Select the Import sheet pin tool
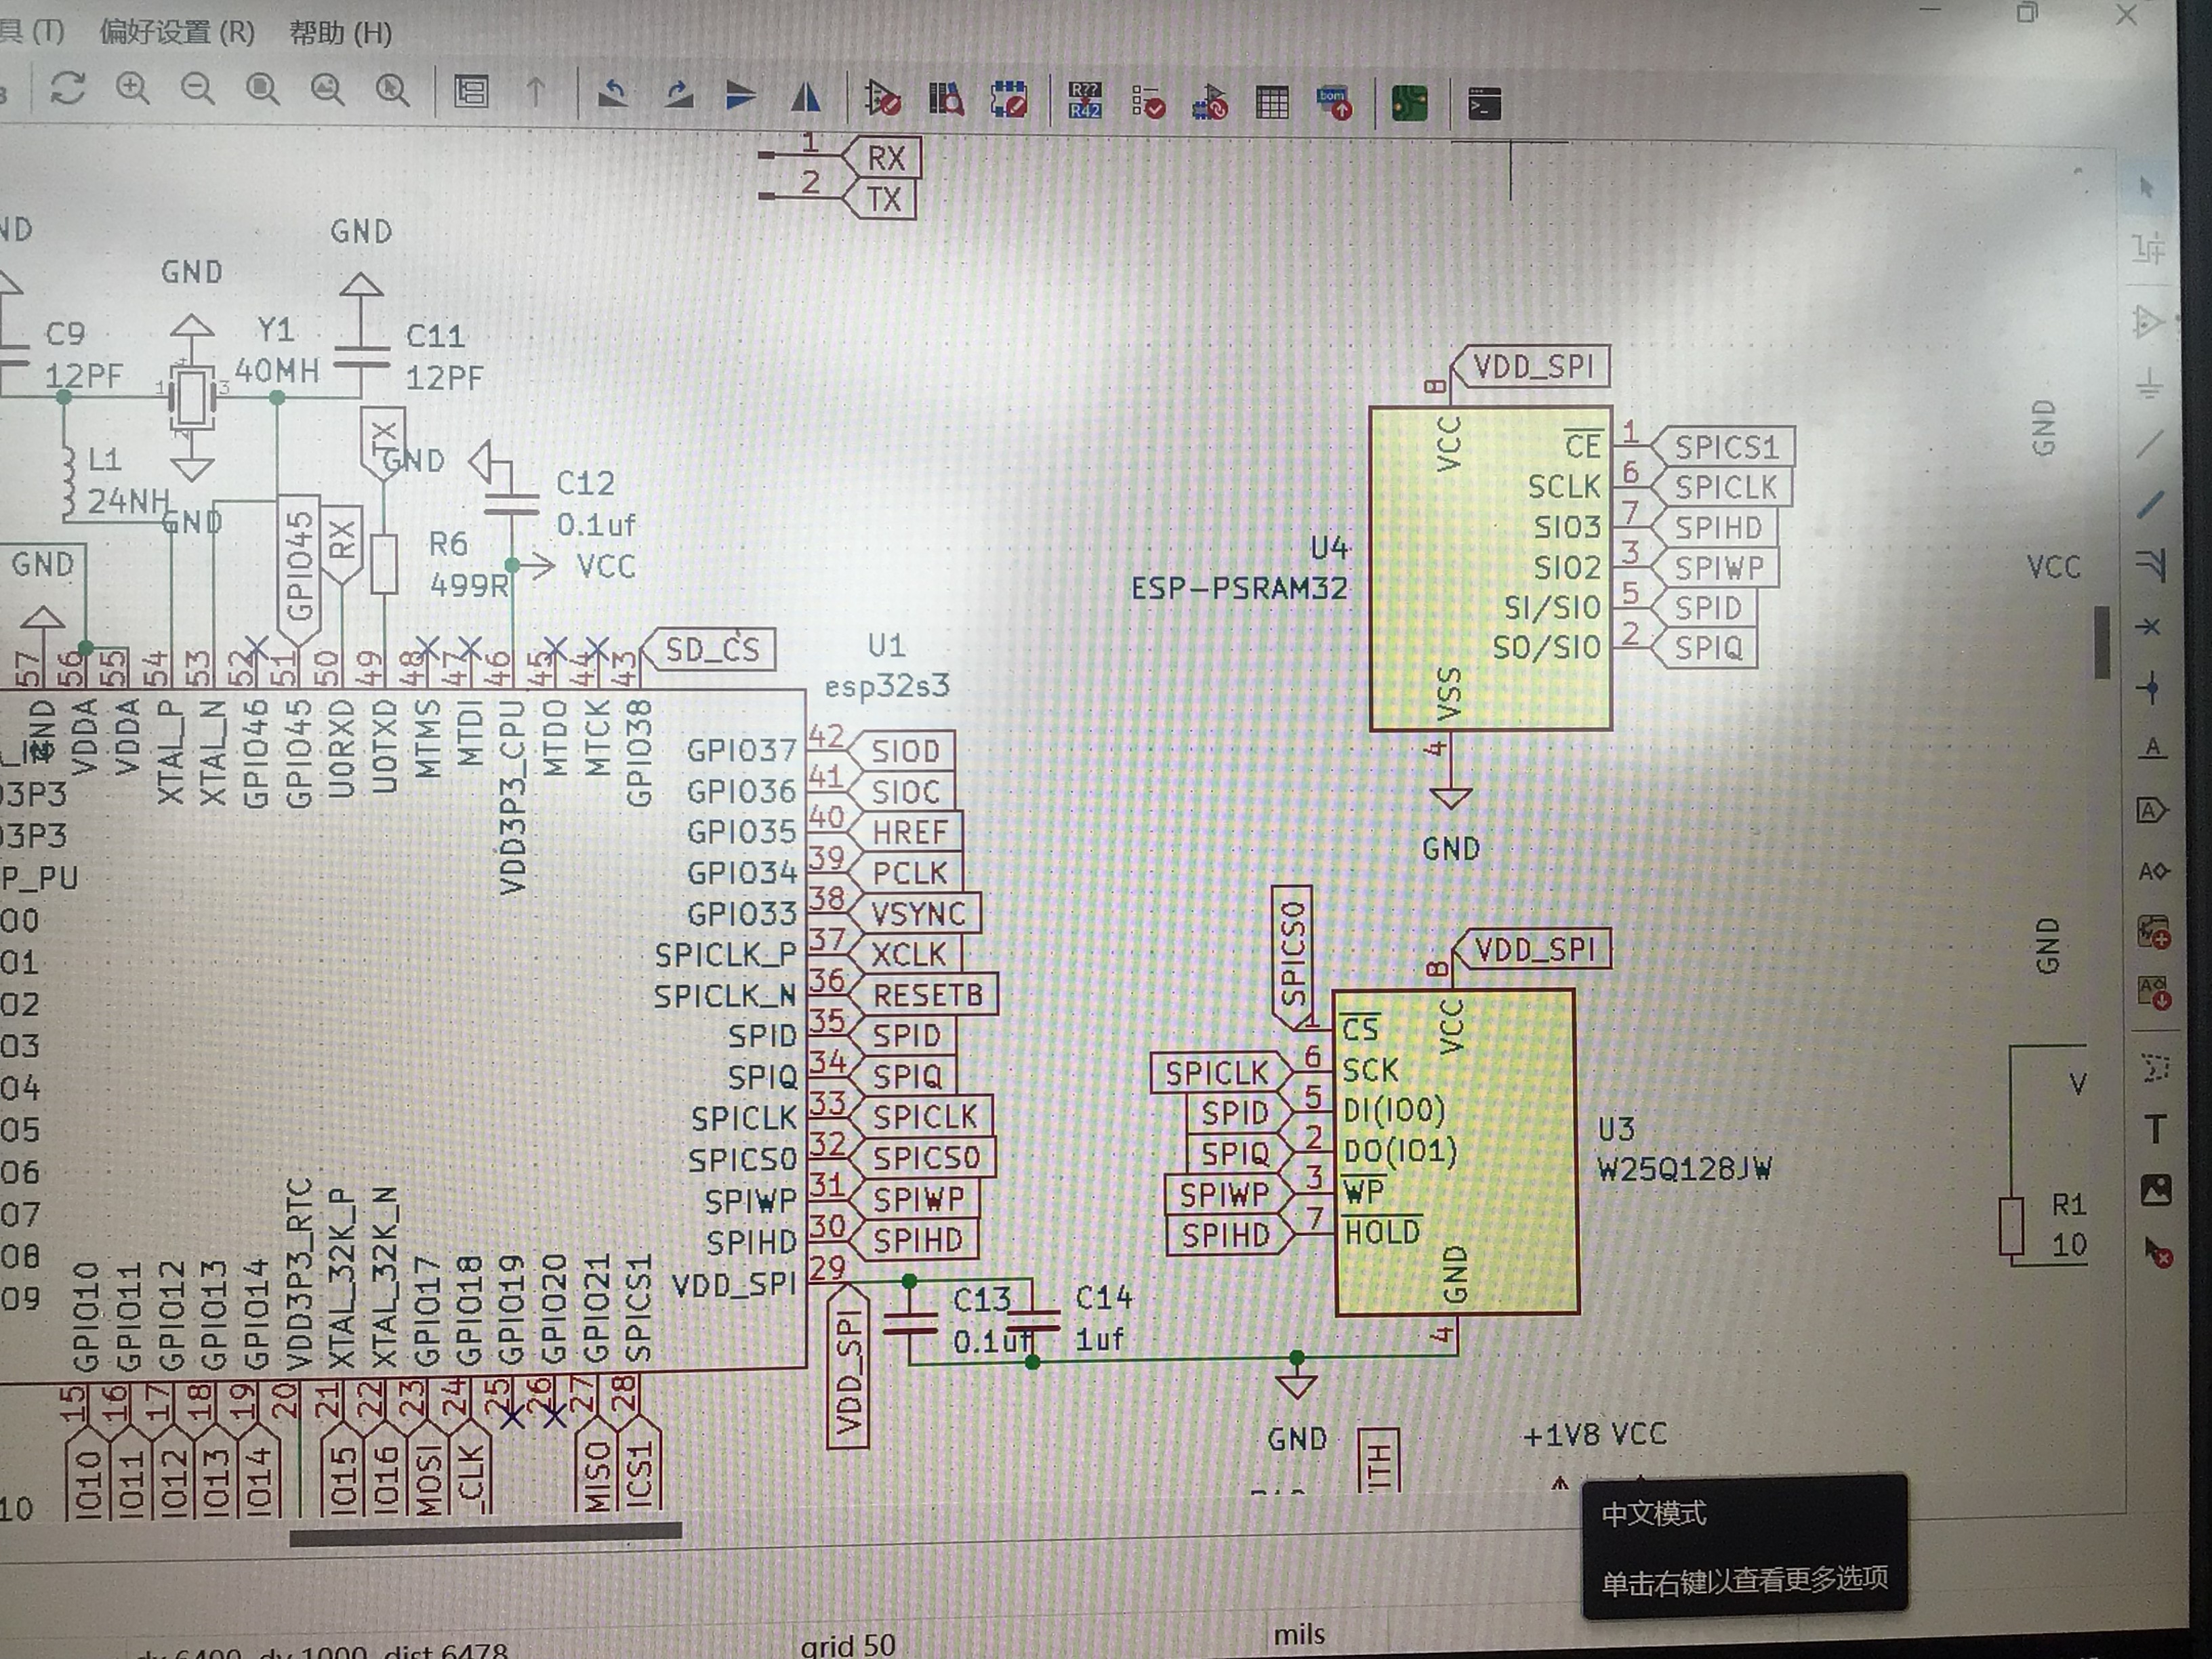This screenshot has width=2212, height=1659. pos(2155,993)
